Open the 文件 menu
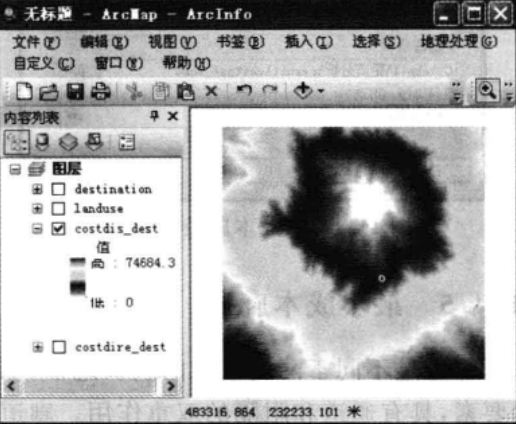516x424 pixels. (36, 42)
